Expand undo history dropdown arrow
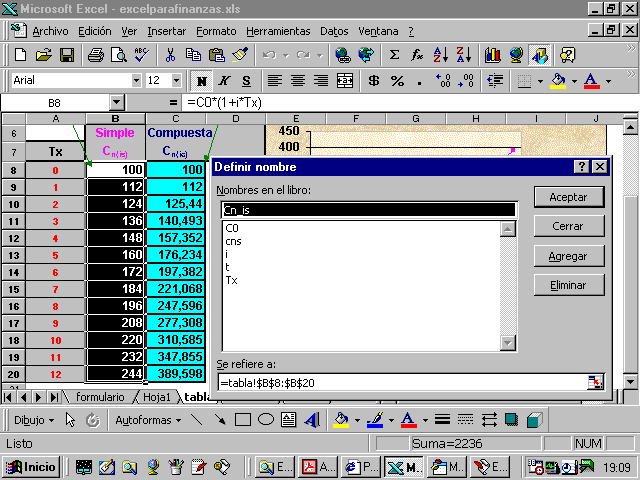 tap(286, 55)
